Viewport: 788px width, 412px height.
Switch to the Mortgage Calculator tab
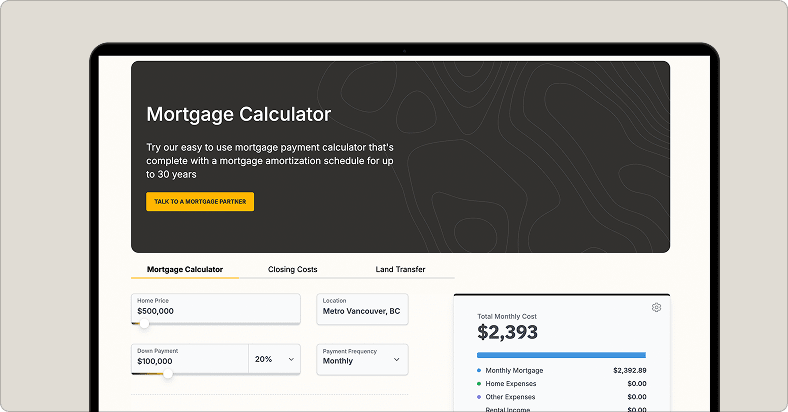pyautogui.click(x=185, y=269)
